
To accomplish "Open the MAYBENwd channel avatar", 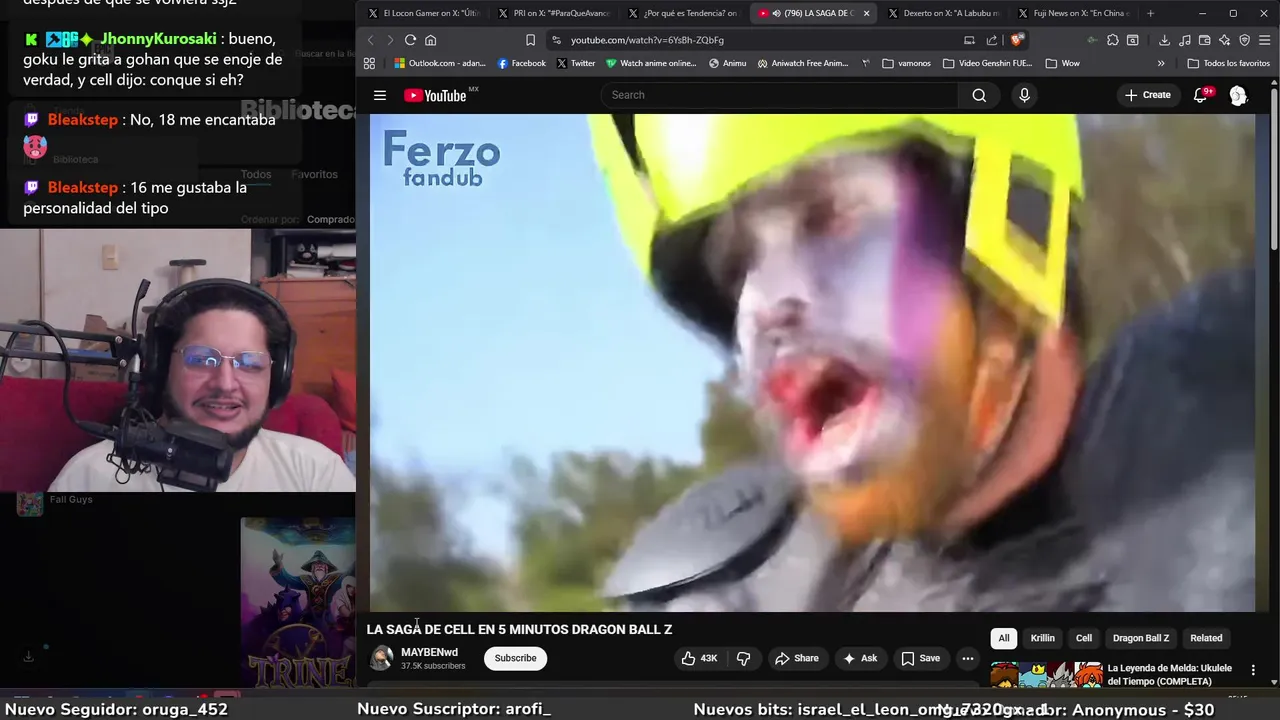I will click(x=381, y=658).
